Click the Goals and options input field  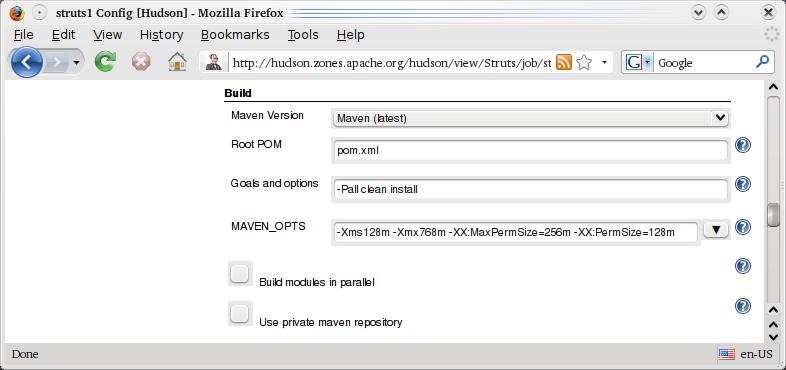530,190
